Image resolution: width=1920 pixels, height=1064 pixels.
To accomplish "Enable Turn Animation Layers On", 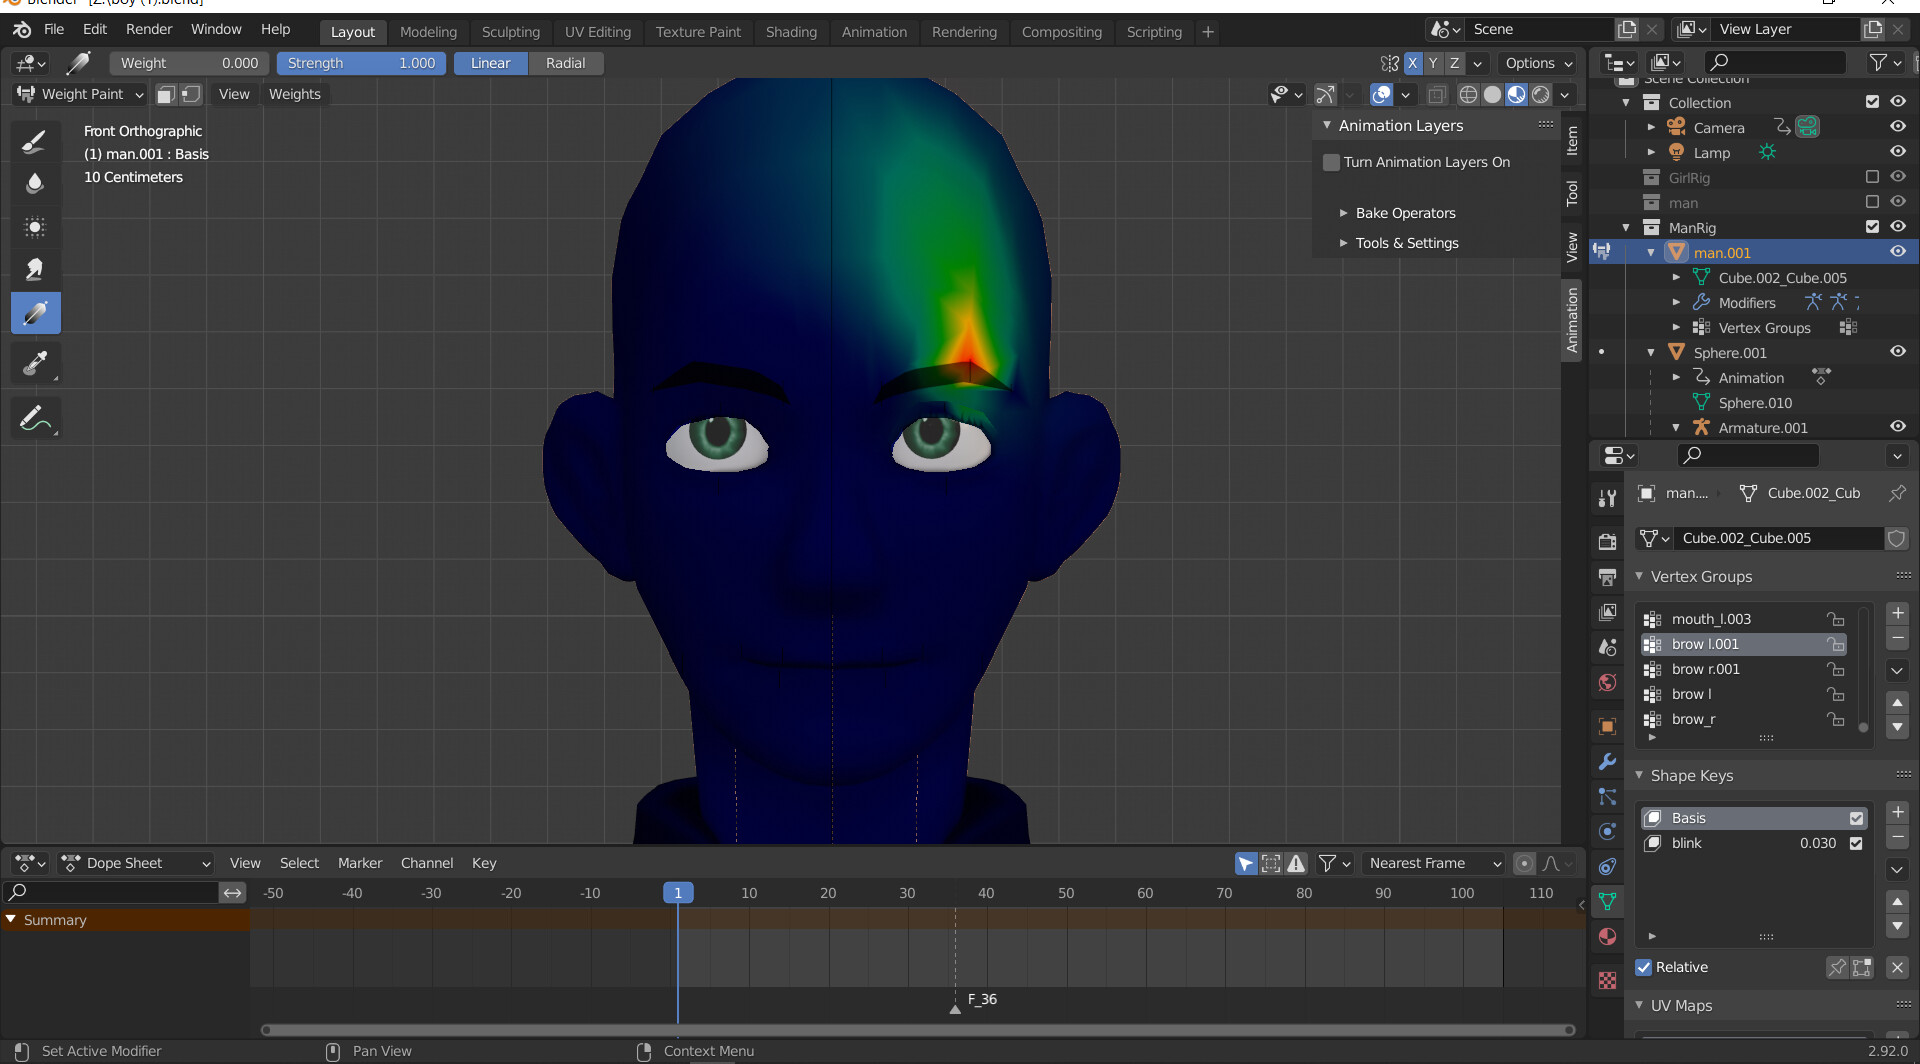I will pyautogui.click(x=1331, y=162).
